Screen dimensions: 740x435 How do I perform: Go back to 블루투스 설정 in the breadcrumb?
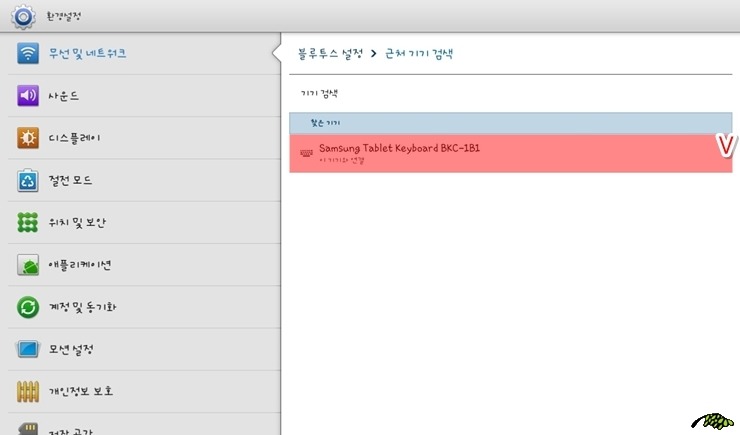(x=330, y=53)
